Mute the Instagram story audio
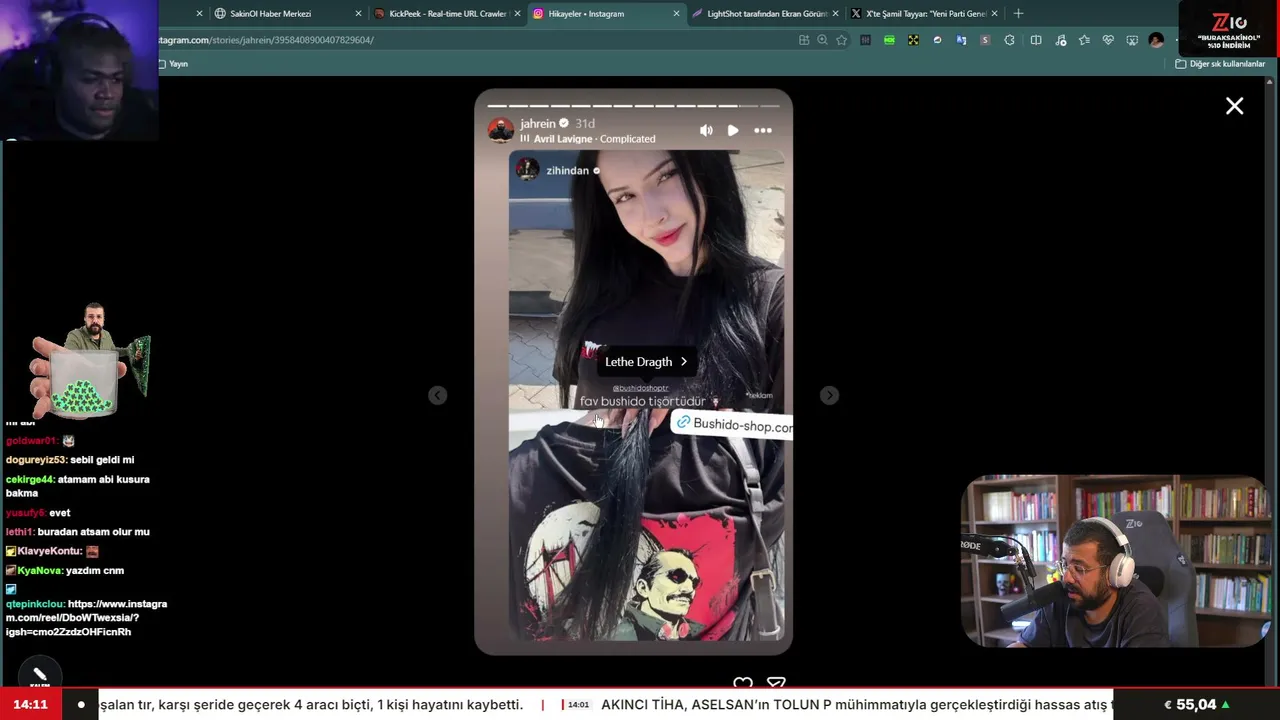Viewport: 1280px width, 720px height. 706,130
